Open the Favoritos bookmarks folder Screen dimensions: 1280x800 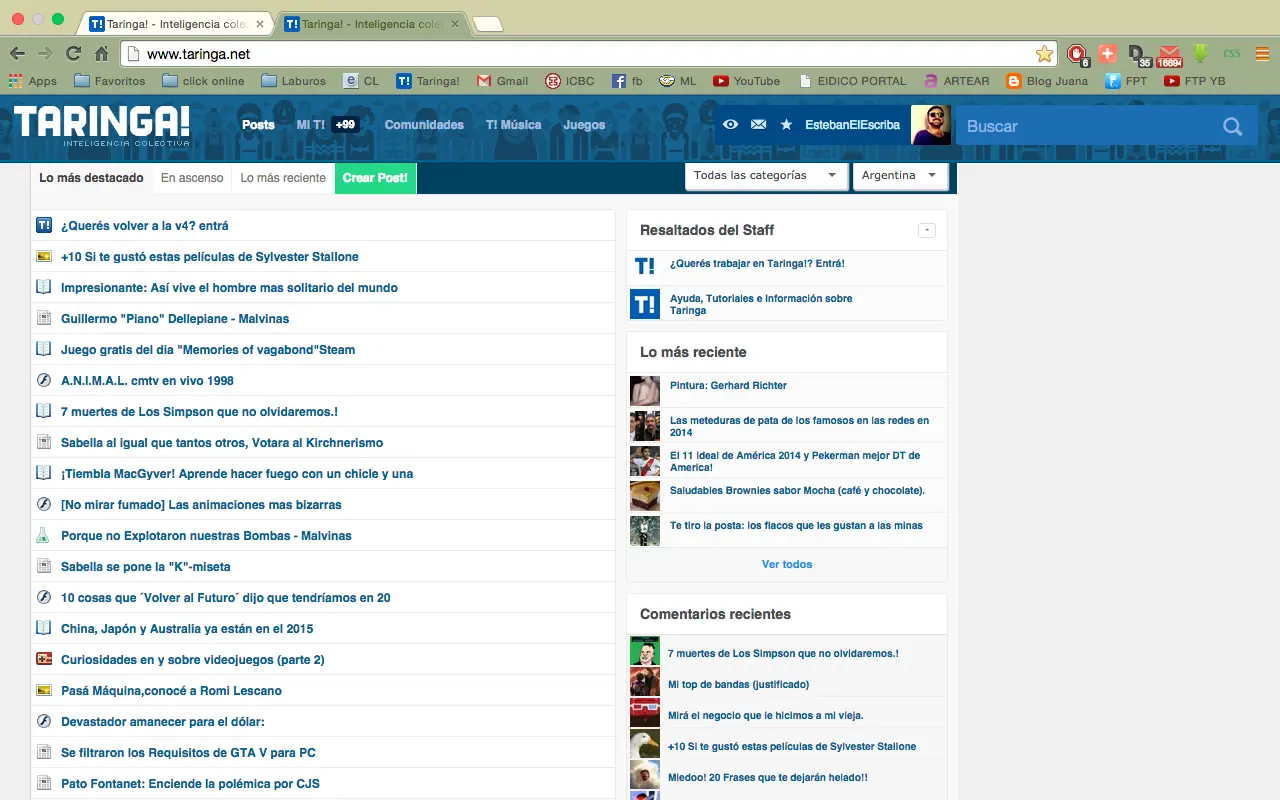pos(109,81)
